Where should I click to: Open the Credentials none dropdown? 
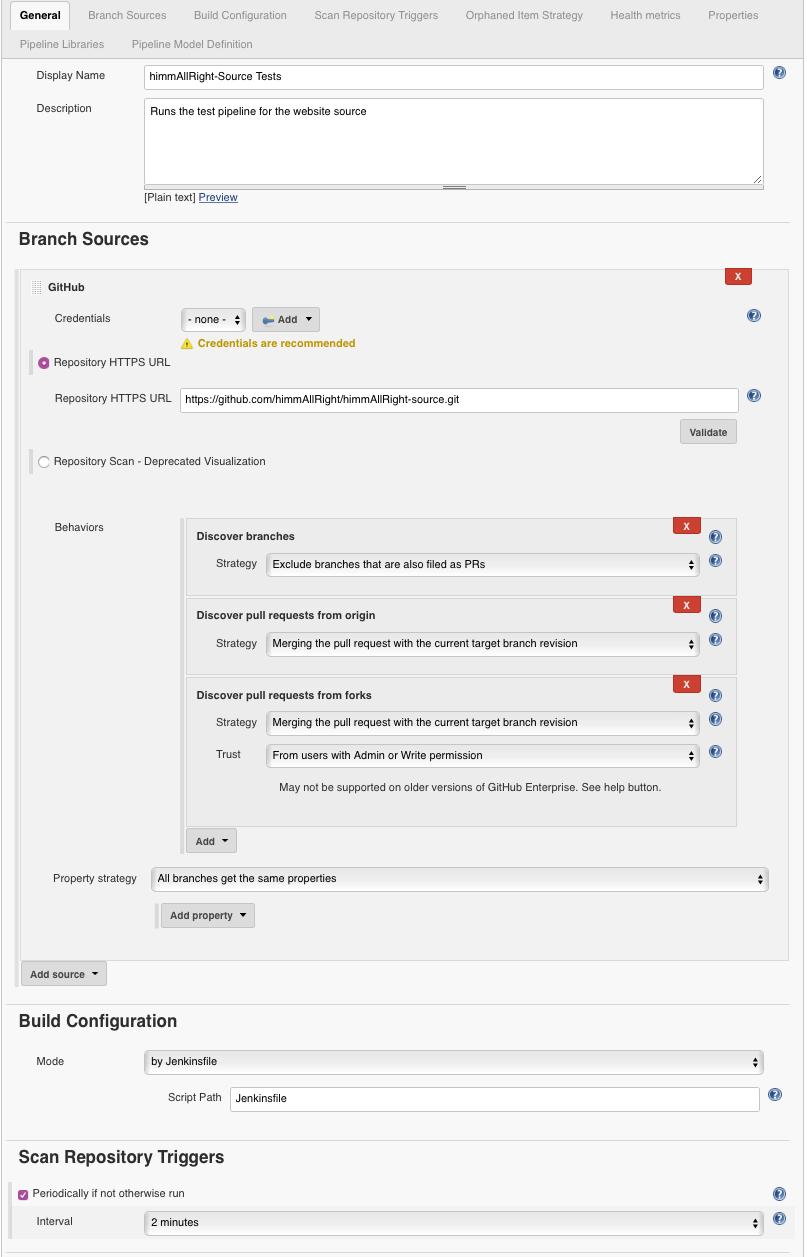coord(213,320)
